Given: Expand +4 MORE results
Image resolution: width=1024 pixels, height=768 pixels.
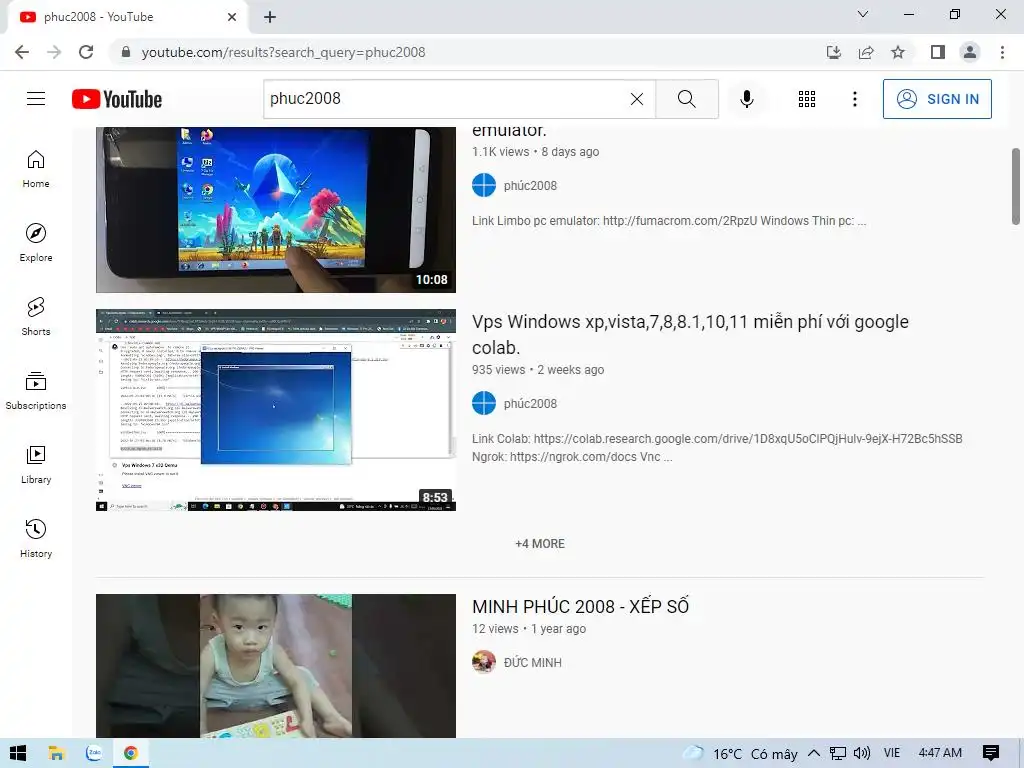Looking at the screenshot, I should pos(540,543).
